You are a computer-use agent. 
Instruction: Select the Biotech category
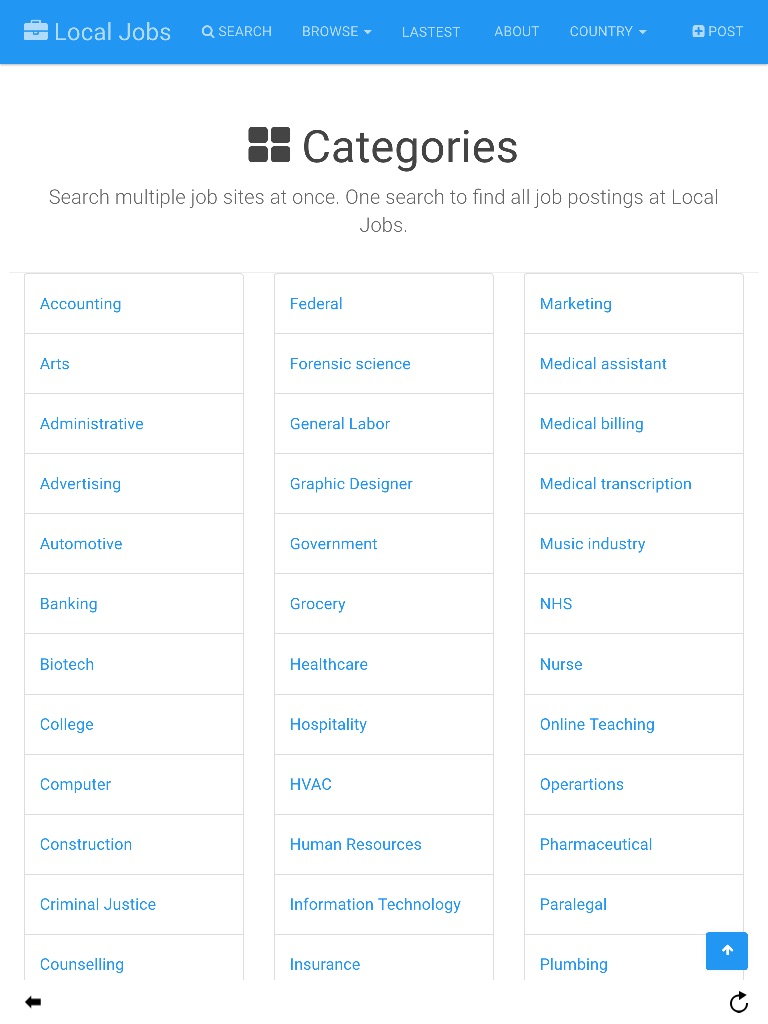(x=67, y=664)
